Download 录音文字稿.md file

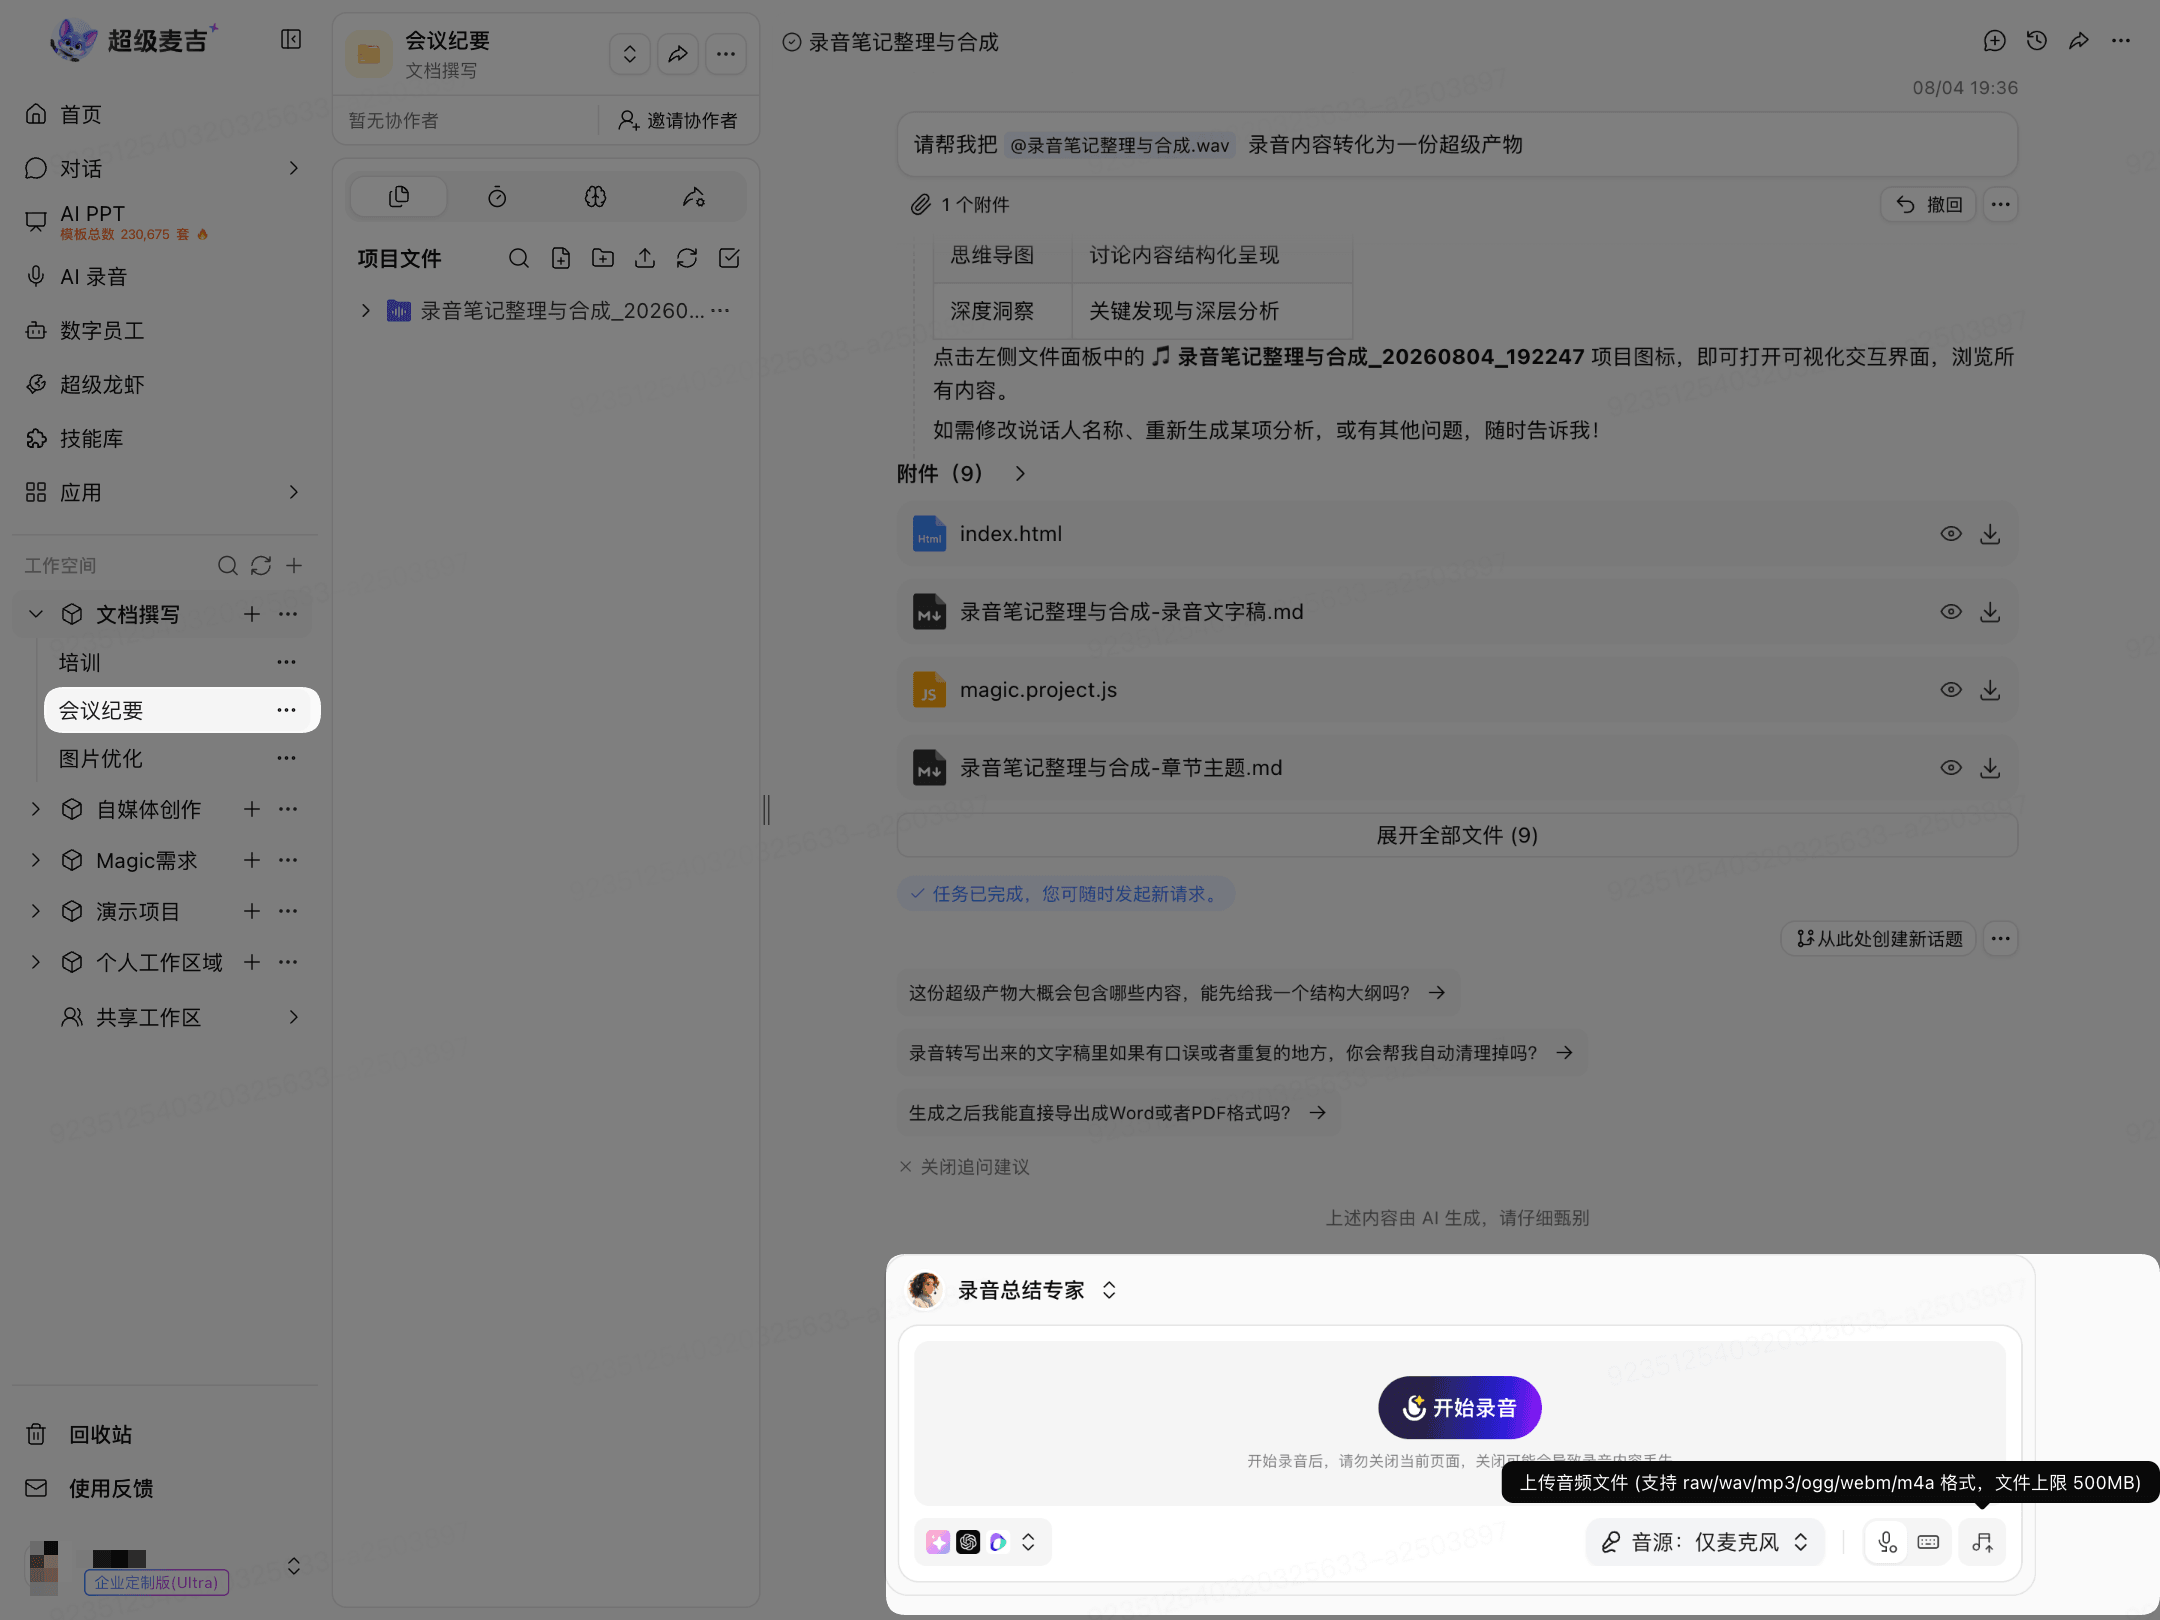tap(1991, 612)
